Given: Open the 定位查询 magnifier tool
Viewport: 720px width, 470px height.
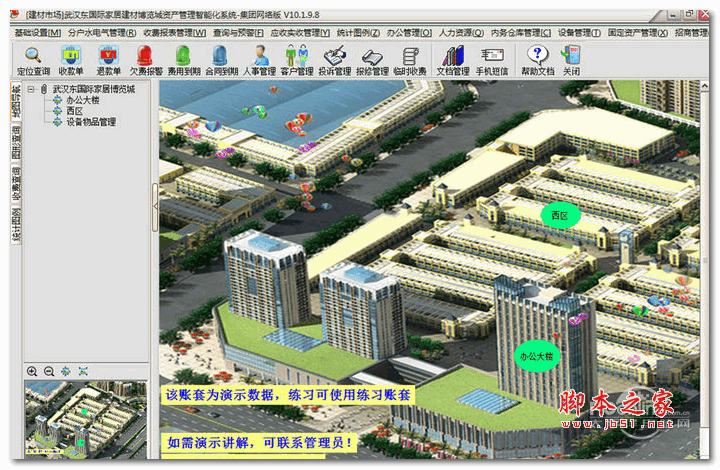Looking at the screenshot, I should pos(33,60).
